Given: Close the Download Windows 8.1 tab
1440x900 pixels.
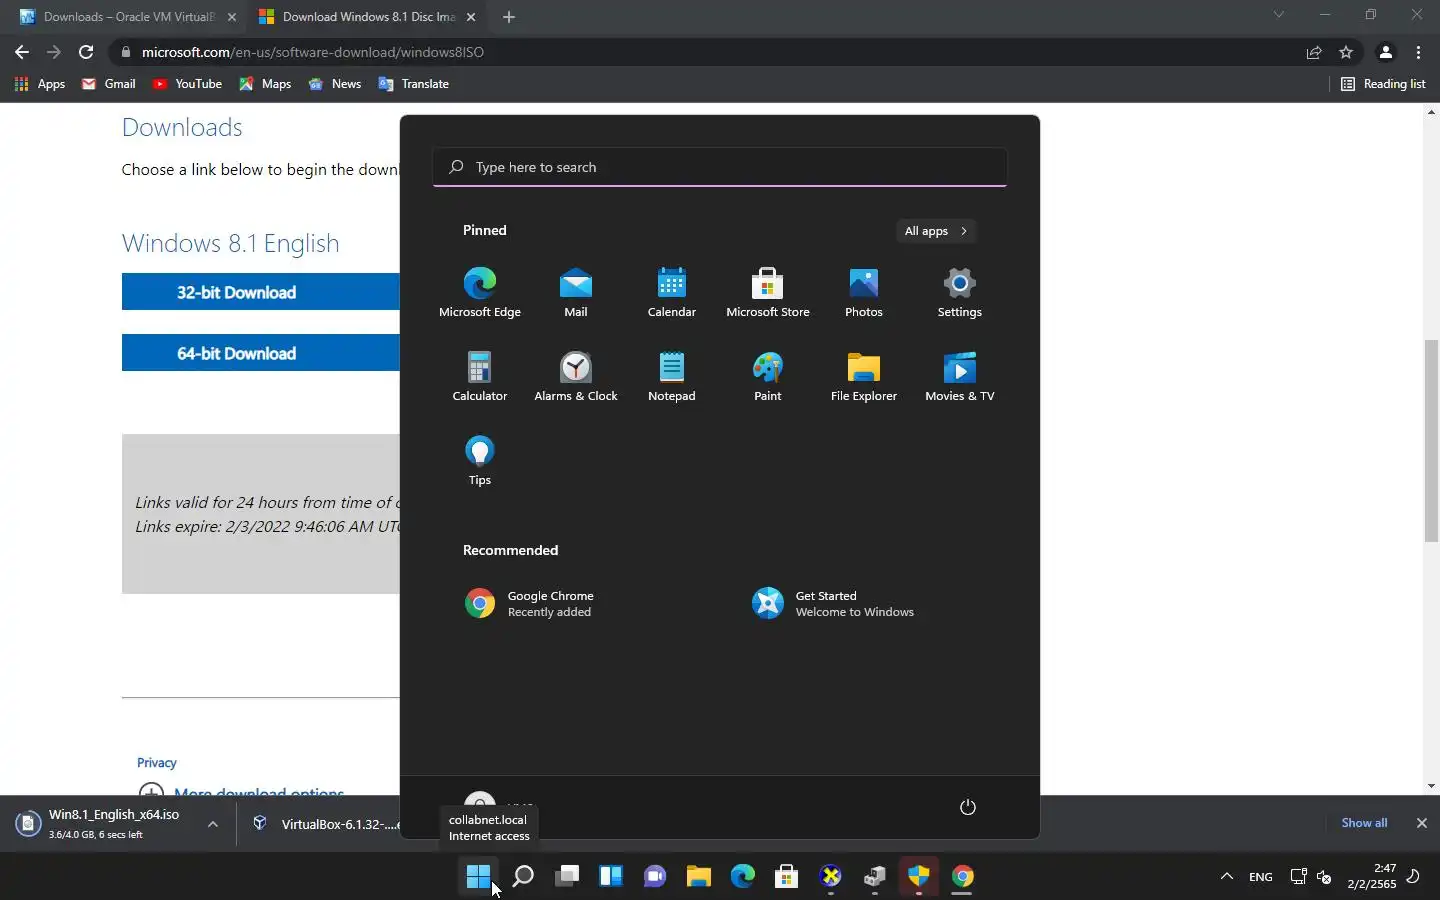Looking at the screenshot, I should point(471,17).
